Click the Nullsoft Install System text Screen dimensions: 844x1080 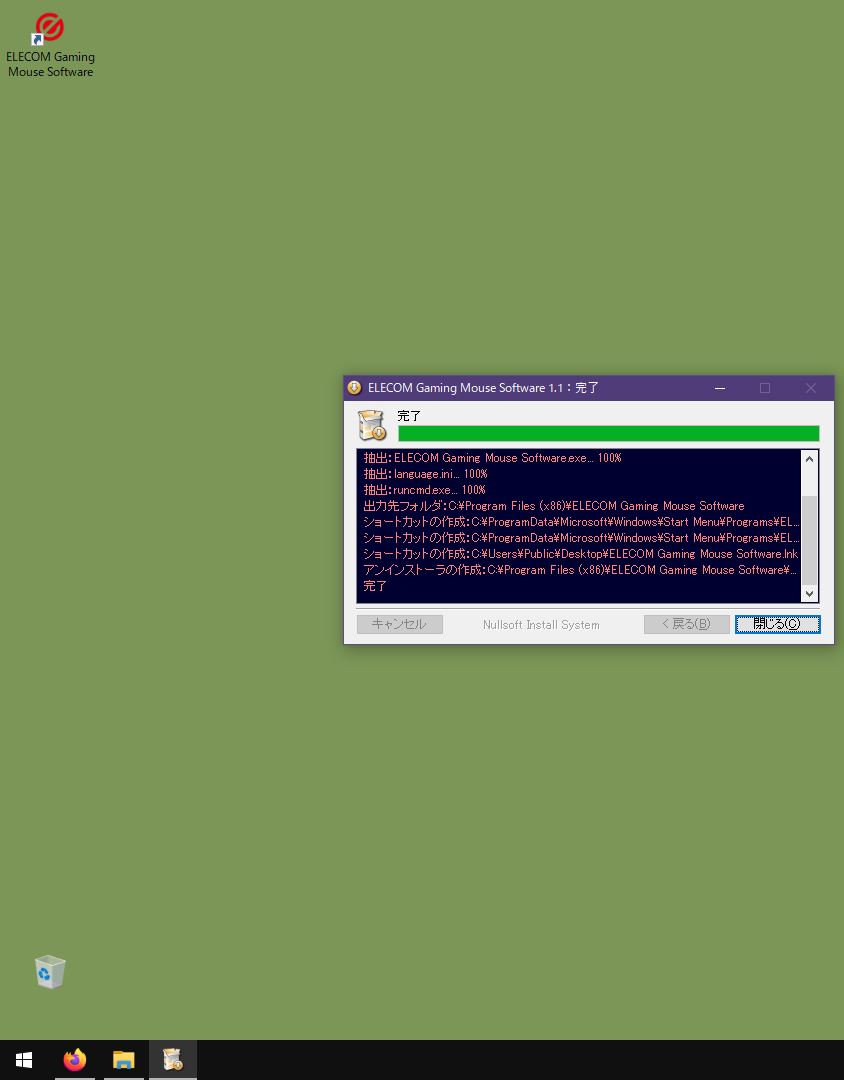(x=541, y=625)
